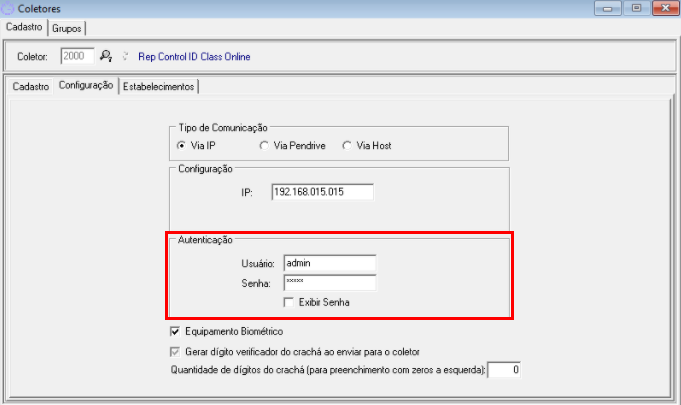
Task: Click the IP address input field
Action: pos(322,192)
